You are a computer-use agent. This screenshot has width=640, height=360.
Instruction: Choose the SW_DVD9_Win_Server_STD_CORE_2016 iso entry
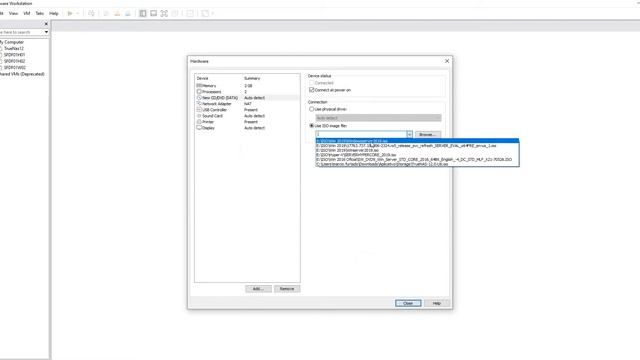tap(417, 160)
